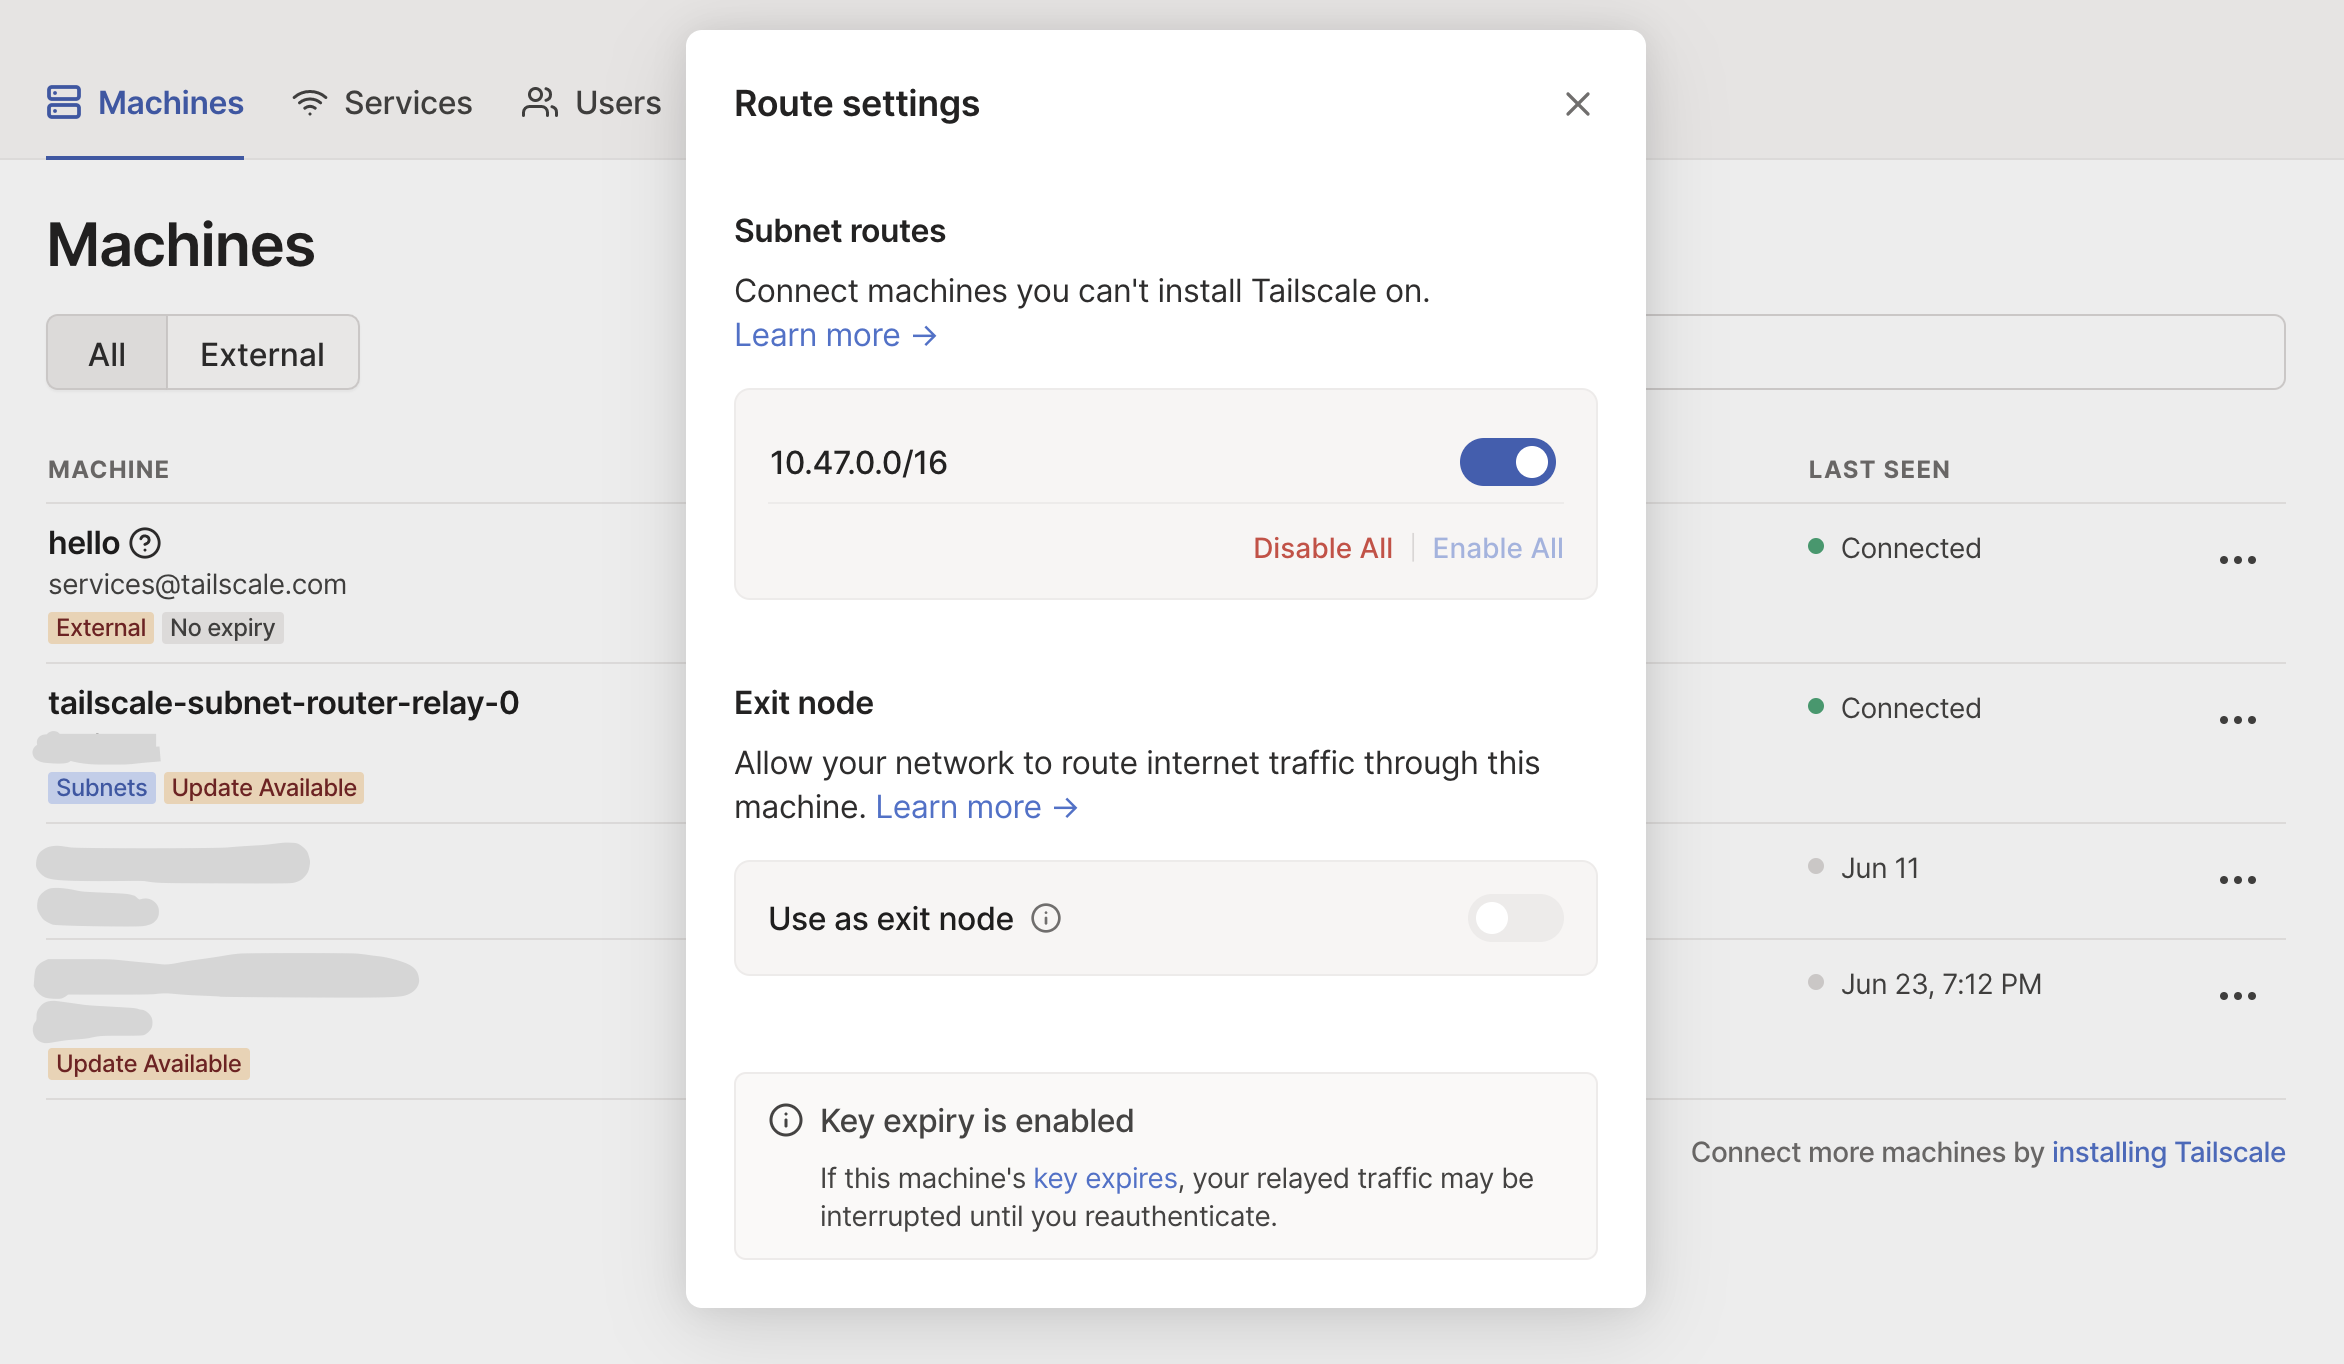
Task: Click info icon beside Key expiry is enabled
Action: pos(786,1120)
